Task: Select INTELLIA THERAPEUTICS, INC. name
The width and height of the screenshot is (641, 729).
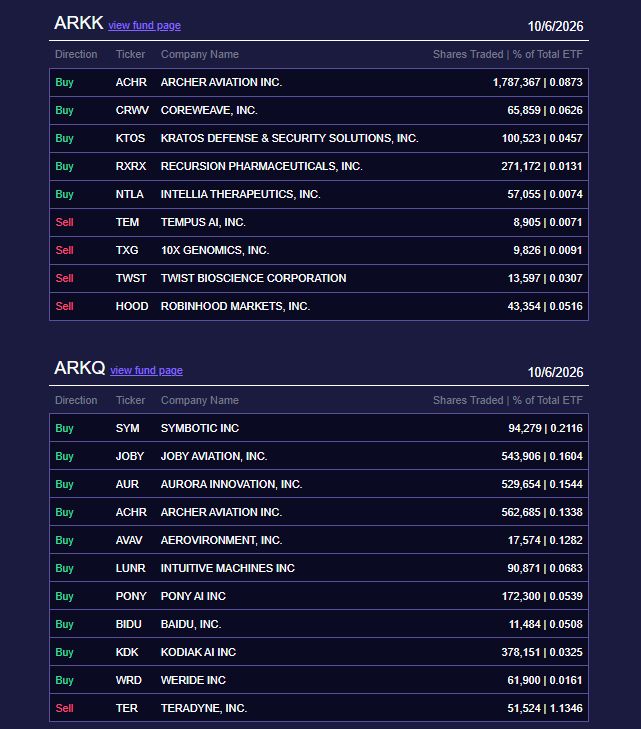Action: (x=240, y=194)
